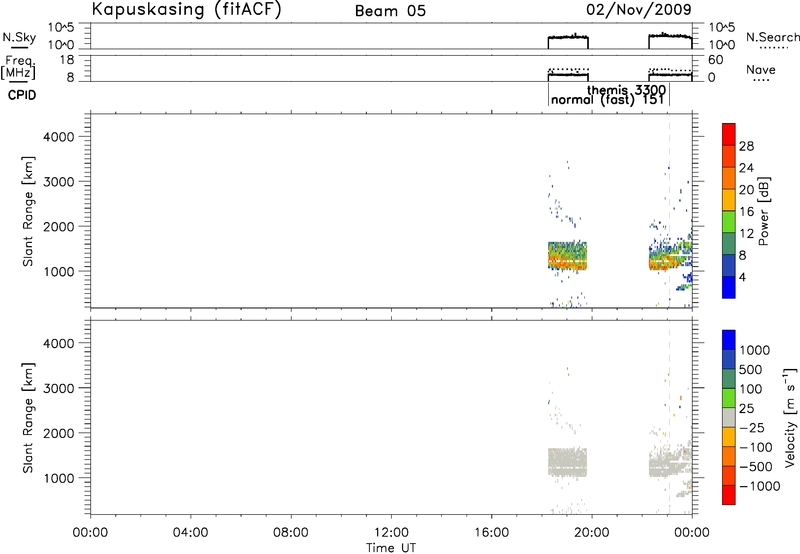800x554 pixels.
Task: Click the dotted line sample under the N.Search label
Action: [x=773, y=48]
